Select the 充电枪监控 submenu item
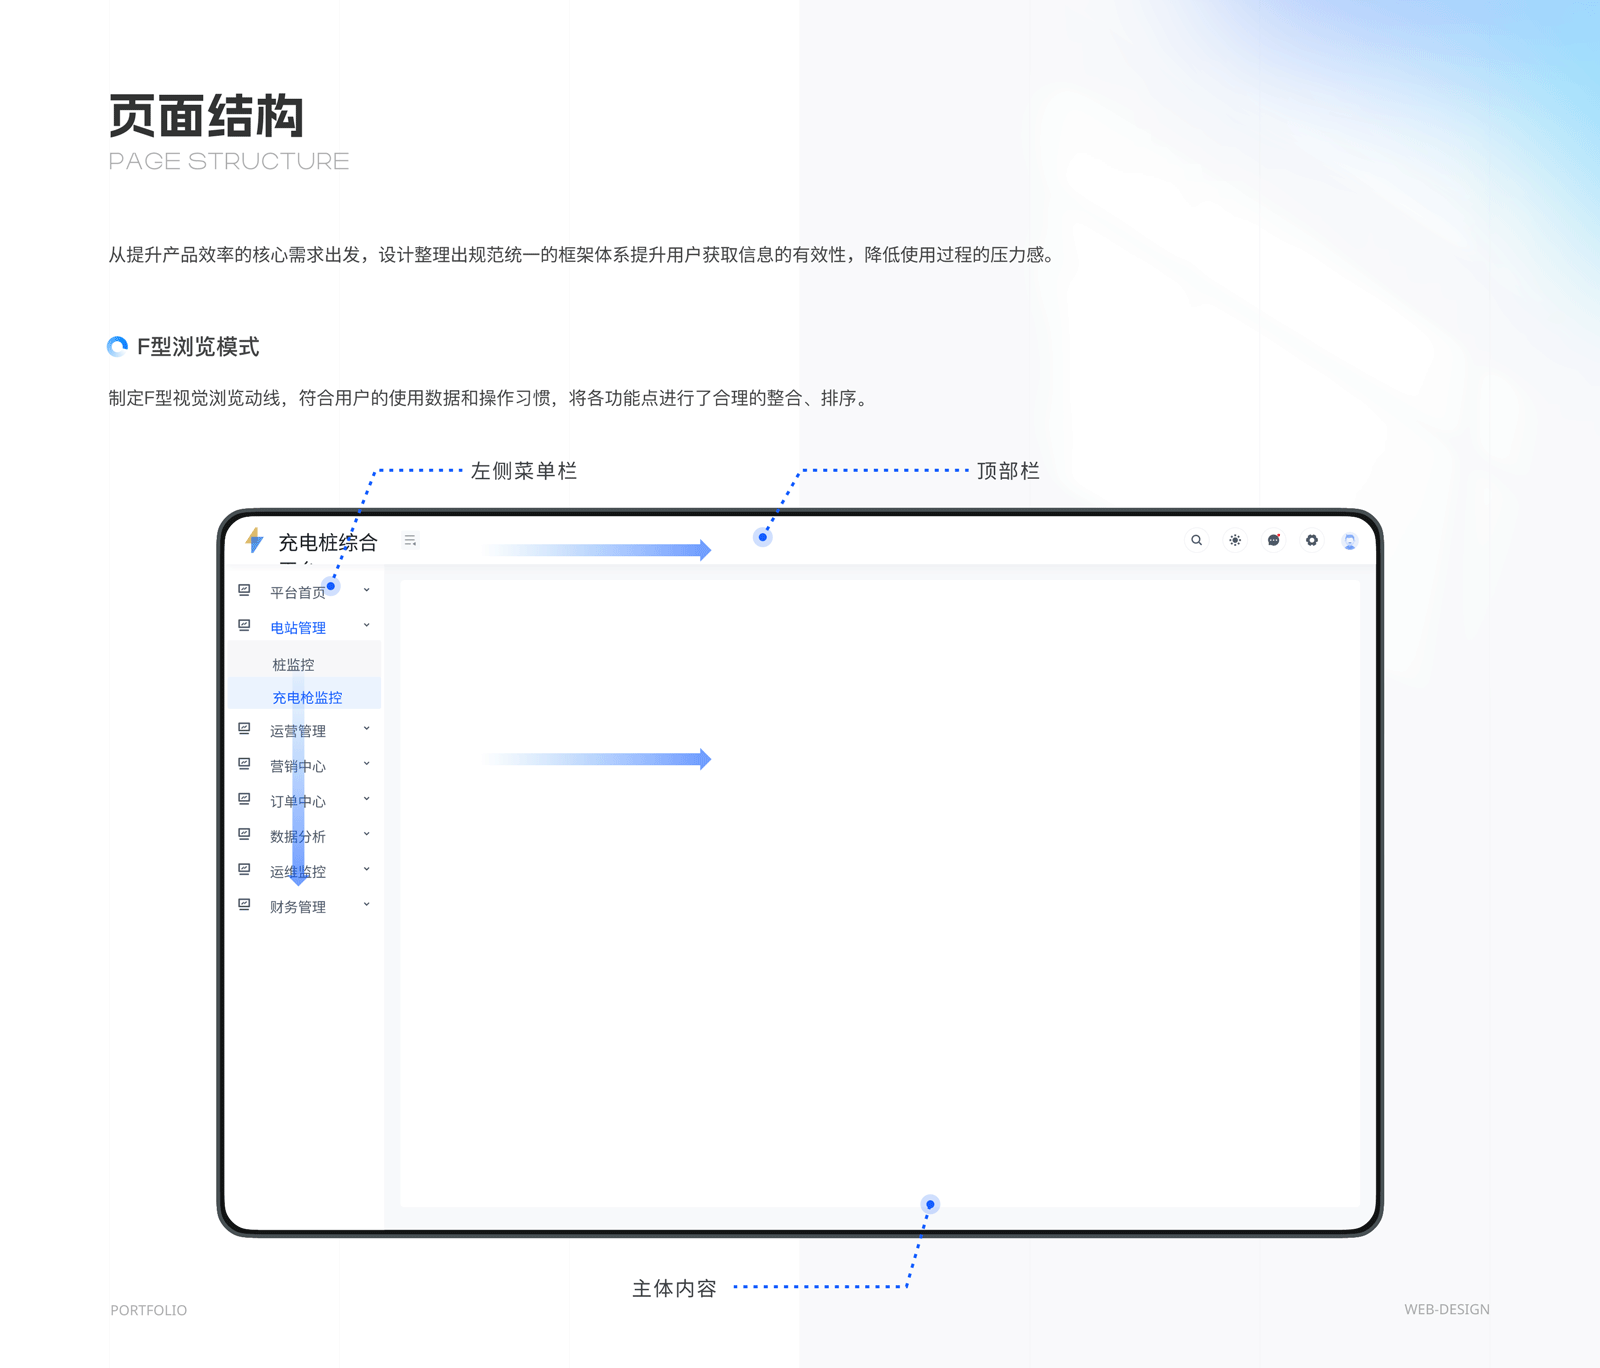Screen dimensions: 1600x1368 [x=308, y=696]
